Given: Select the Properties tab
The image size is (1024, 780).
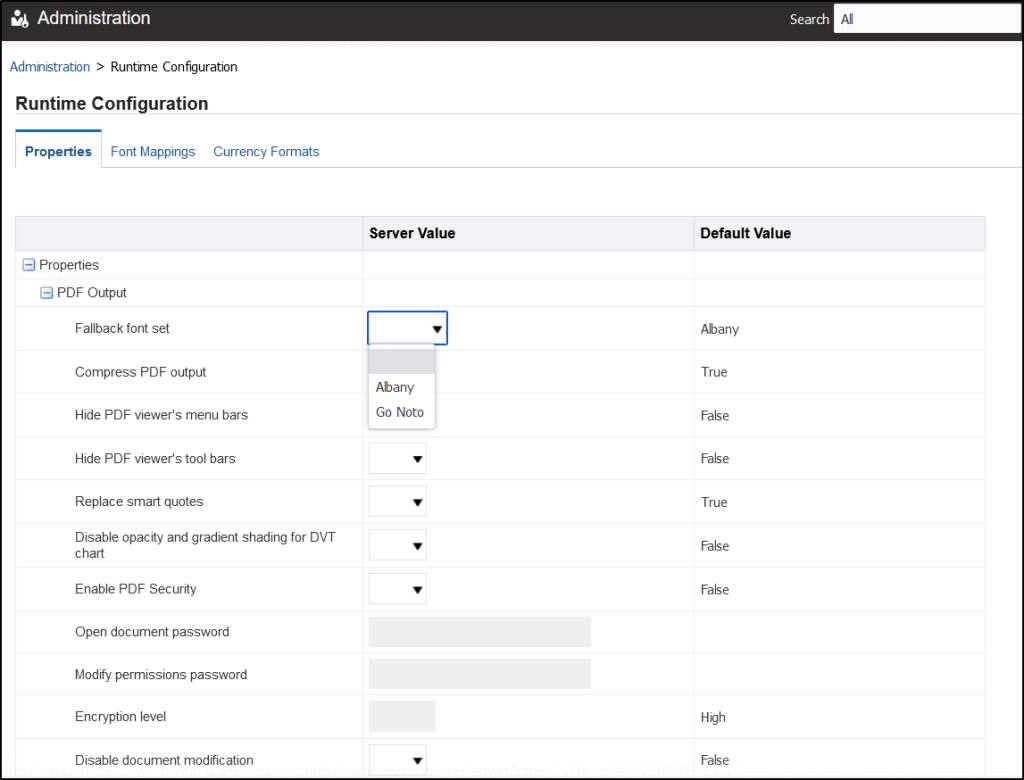Looking at the screenshot, I should [x=58, y=152].
